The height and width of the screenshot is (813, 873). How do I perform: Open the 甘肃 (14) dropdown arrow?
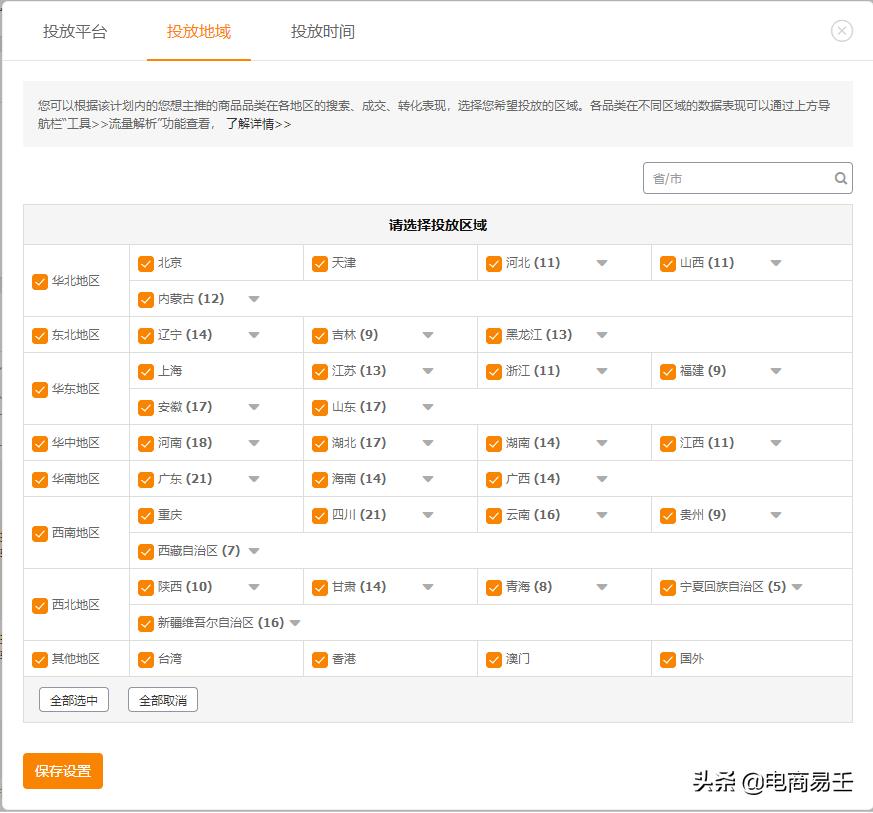click(428, 587)
